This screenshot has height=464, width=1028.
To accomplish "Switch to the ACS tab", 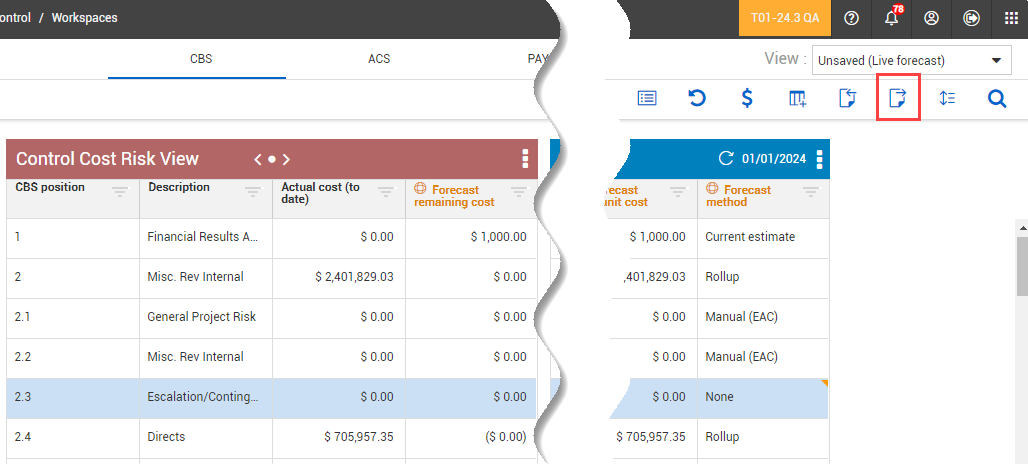I will tap(379, 59).
